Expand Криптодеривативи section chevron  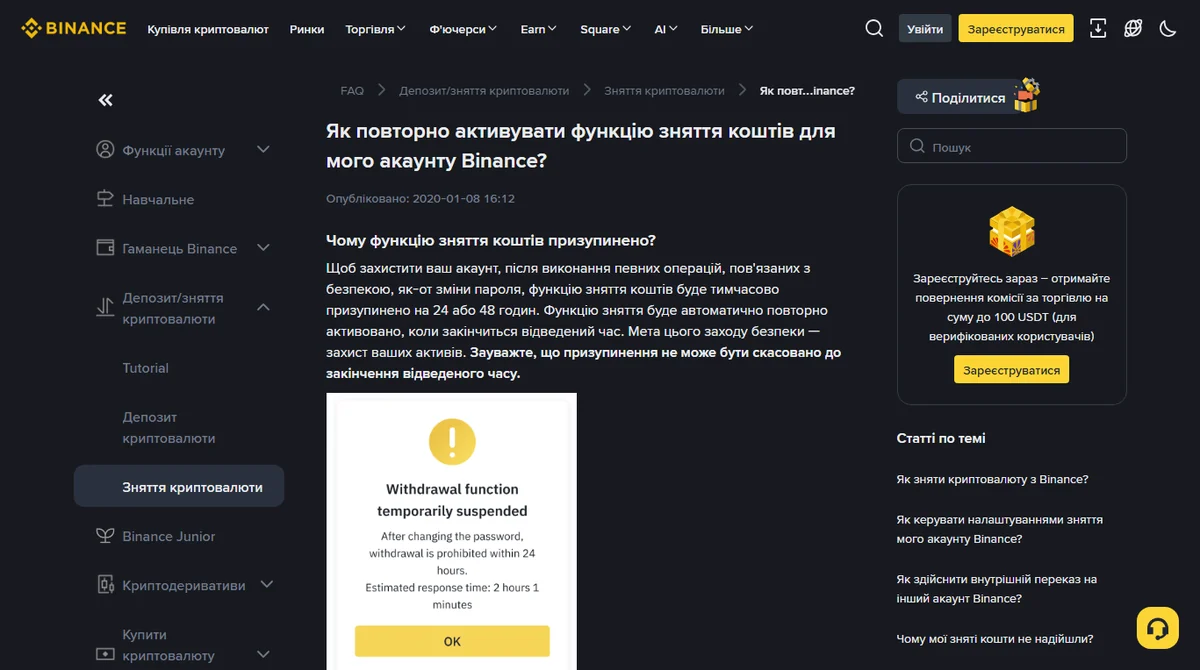(266, 585)
